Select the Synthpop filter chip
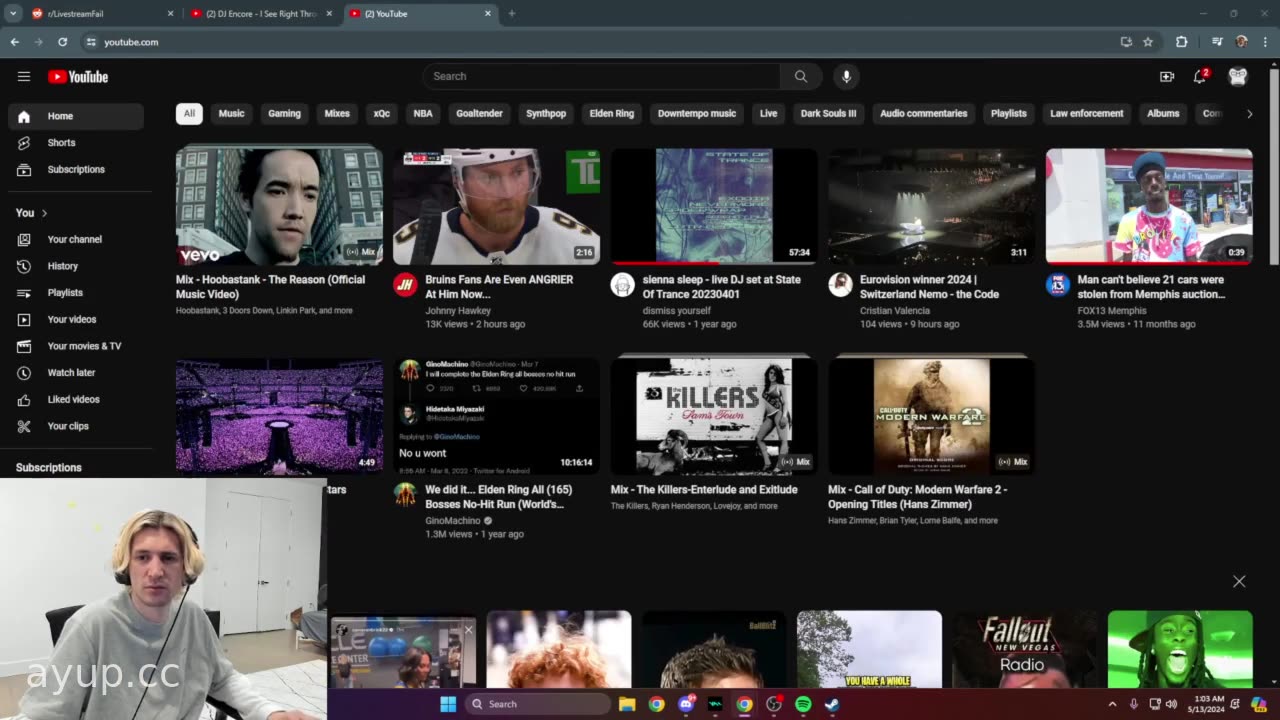 (x=546, y=114)
